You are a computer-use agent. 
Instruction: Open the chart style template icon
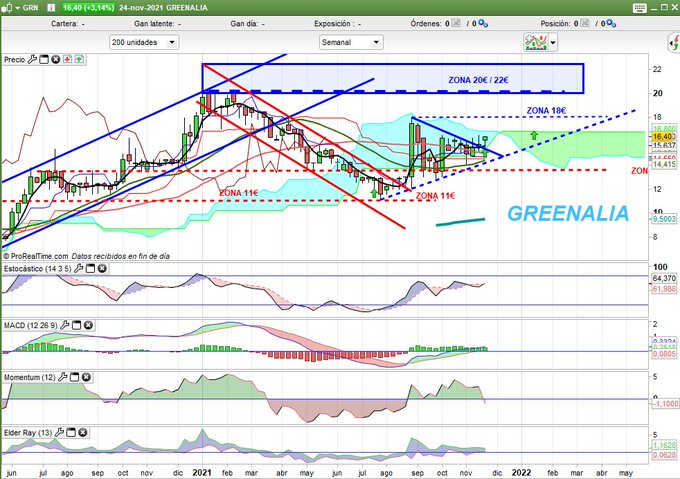tap(536, 42)
